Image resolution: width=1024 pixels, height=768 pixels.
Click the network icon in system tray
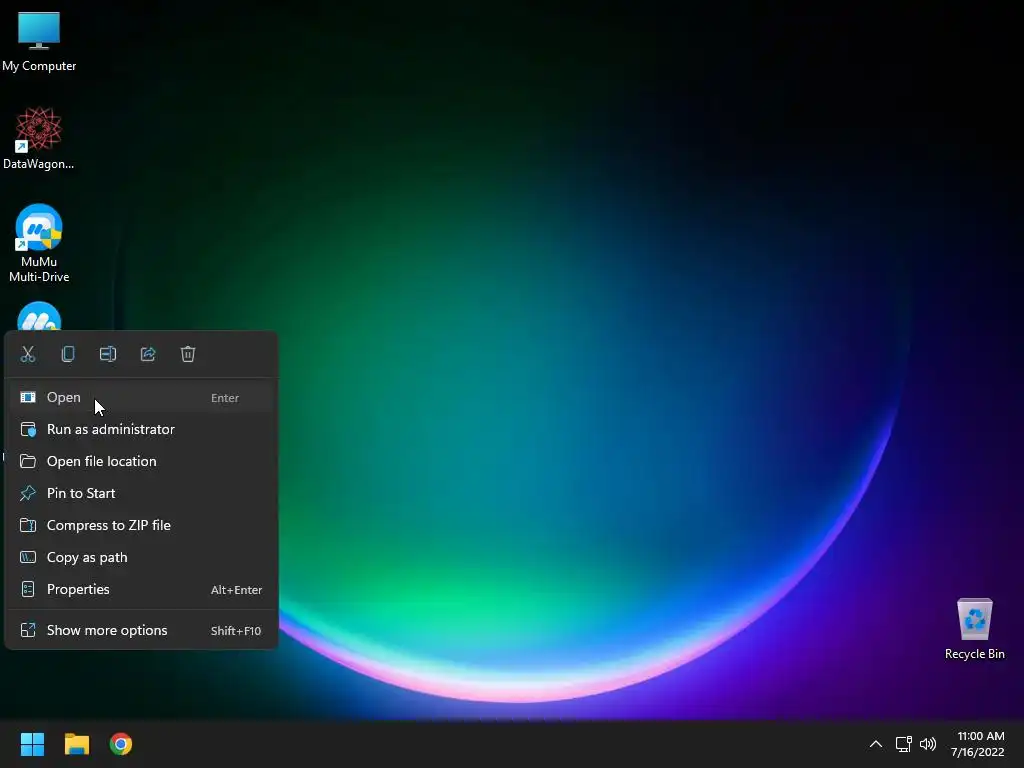pos(903,744)
